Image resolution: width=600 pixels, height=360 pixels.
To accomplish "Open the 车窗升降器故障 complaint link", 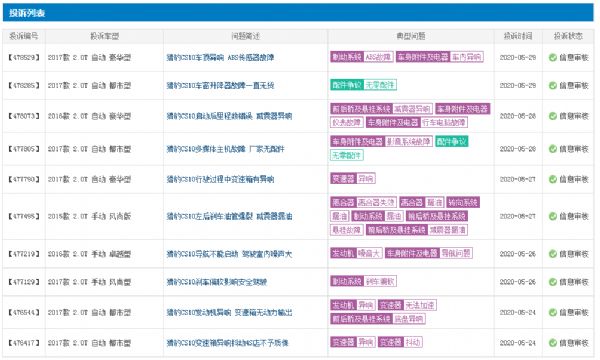I will click(x=220, y=85).
